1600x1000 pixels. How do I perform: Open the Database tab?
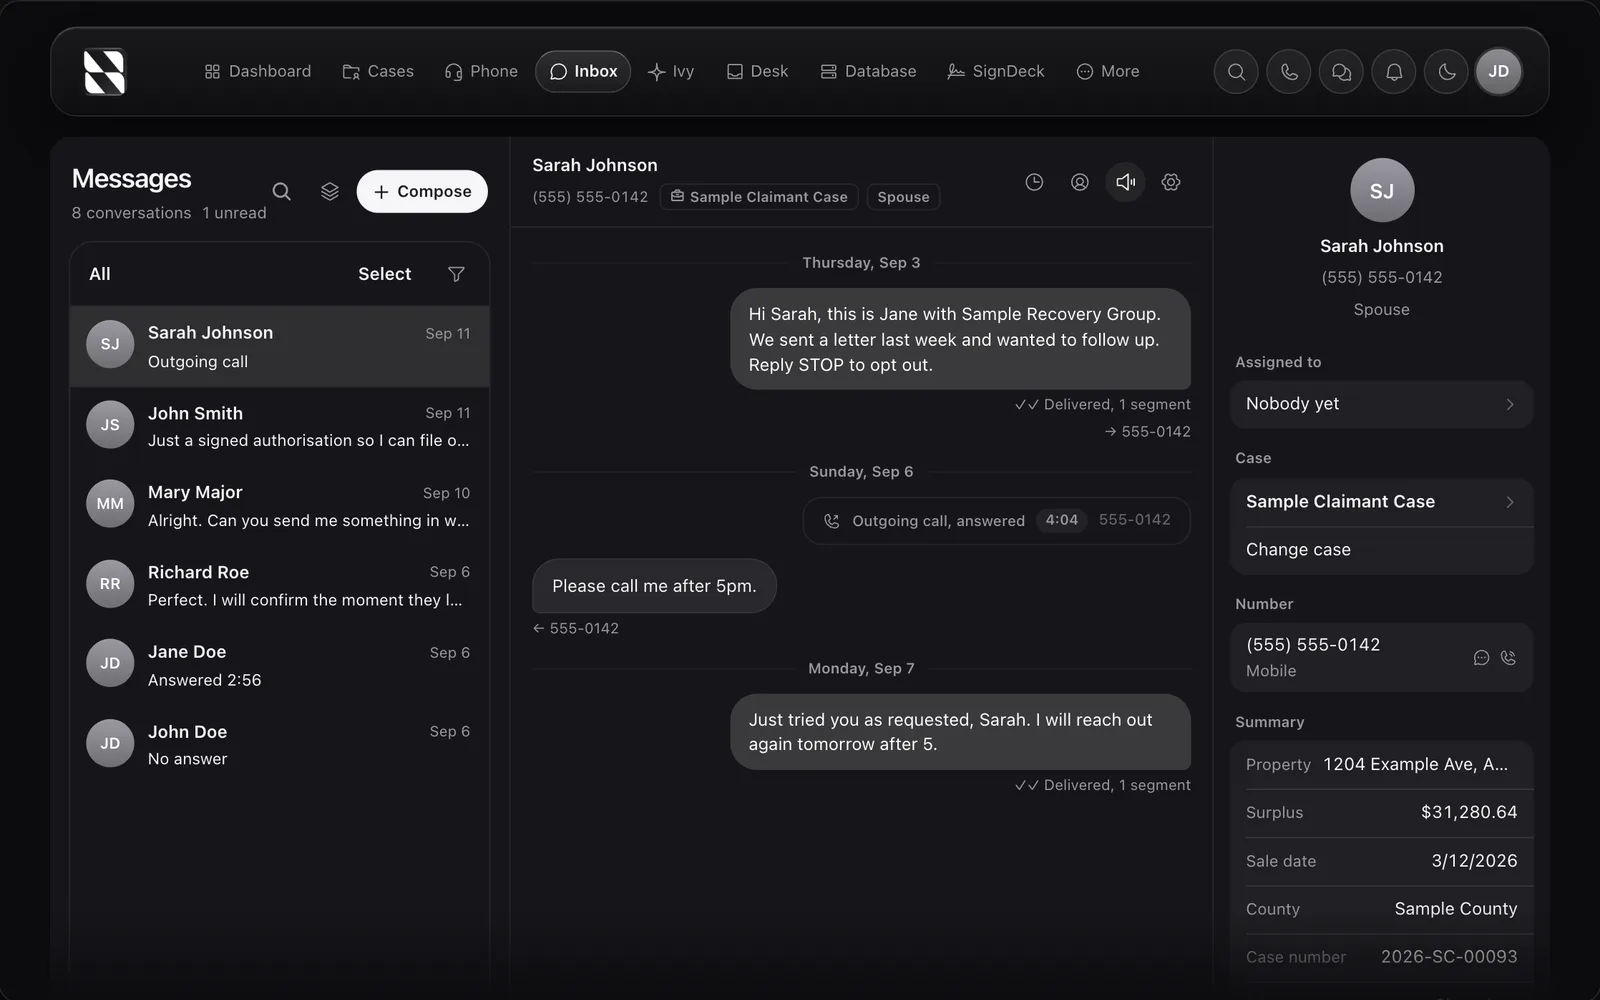[x=868, y=72]
